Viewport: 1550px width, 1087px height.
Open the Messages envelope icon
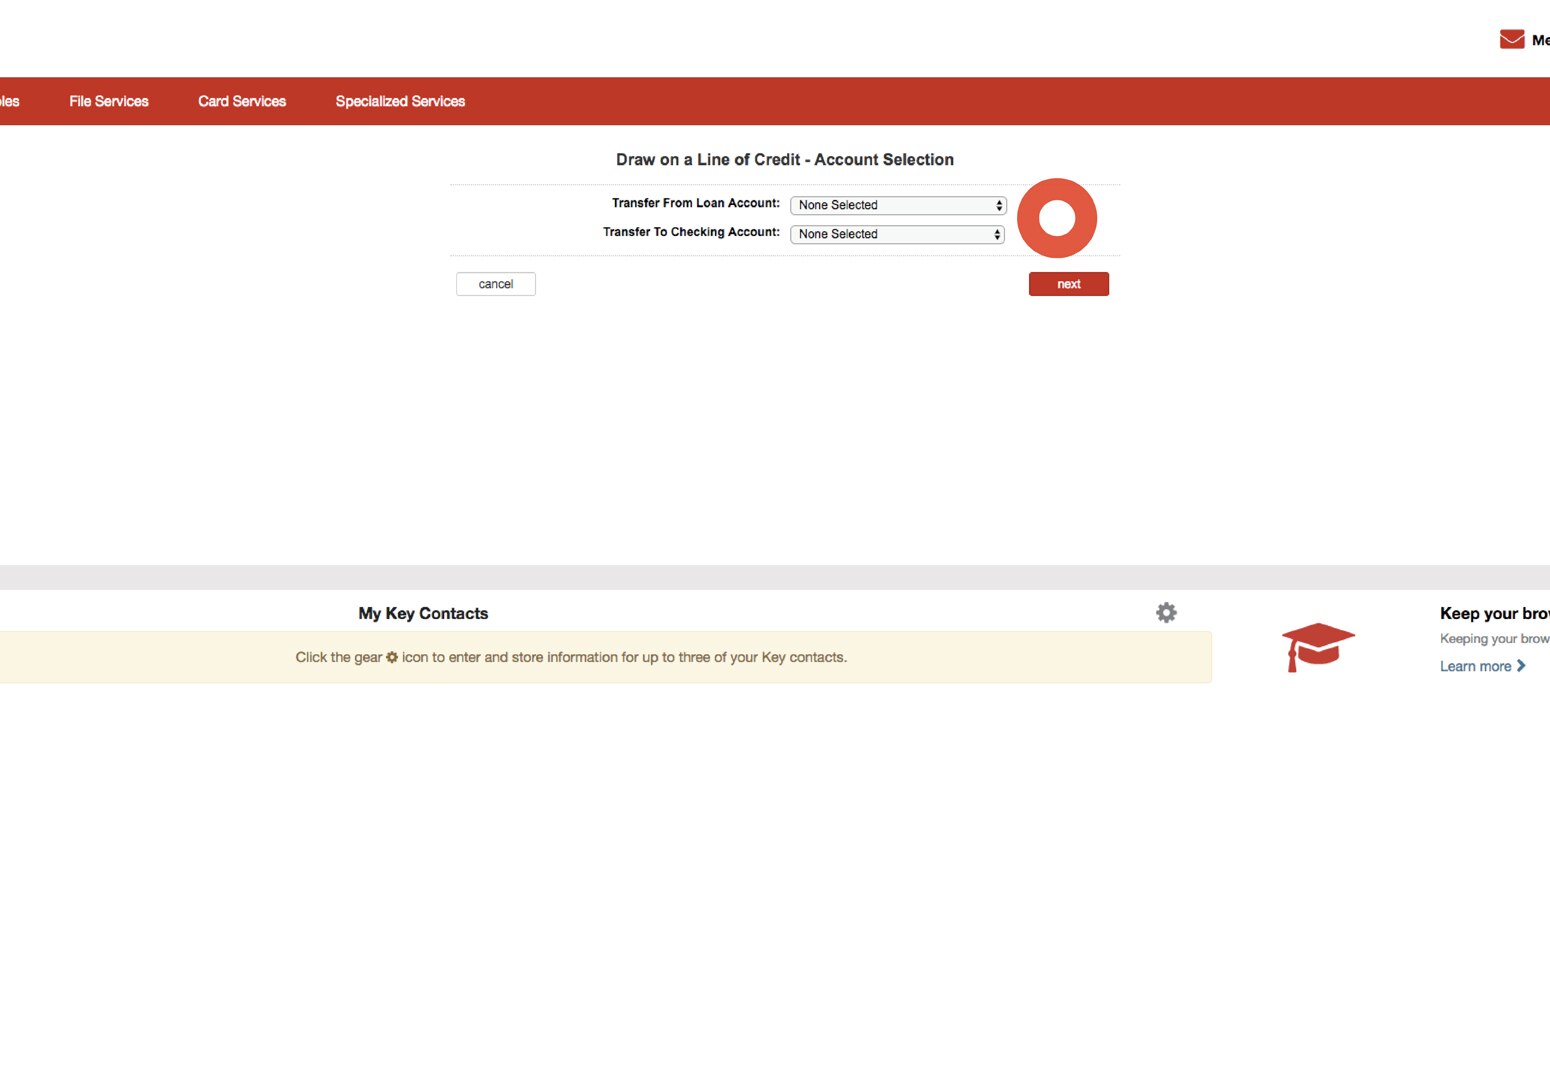click(x=1511, y=38)
